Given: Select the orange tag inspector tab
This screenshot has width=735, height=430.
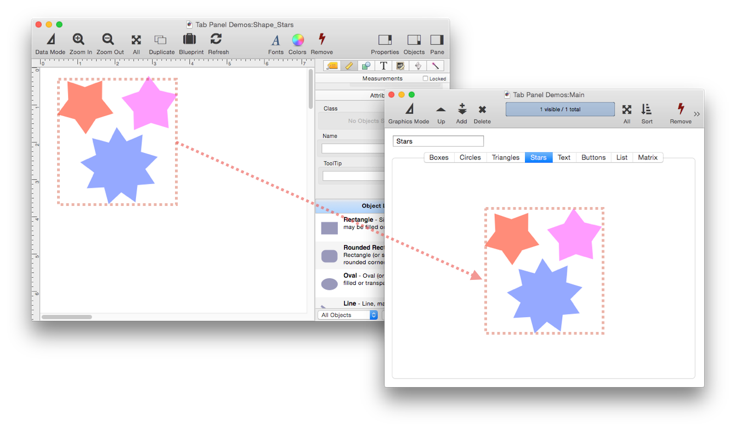Looking at the screenshot, I should [x=332, y=66].
